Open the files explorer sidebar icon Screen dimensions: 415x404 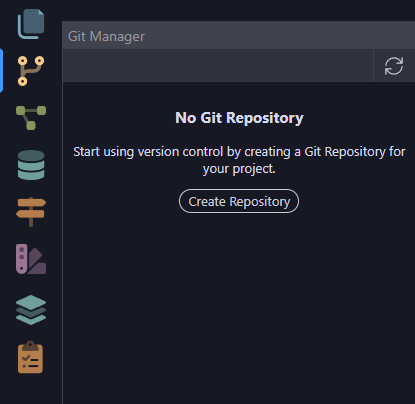tap(31, 24)
